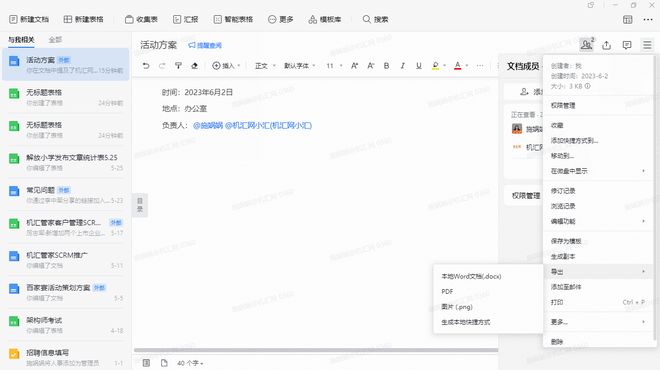The image size is (660, 370).
Task: Open font color dropdown arrow
Action: (467, 66)
